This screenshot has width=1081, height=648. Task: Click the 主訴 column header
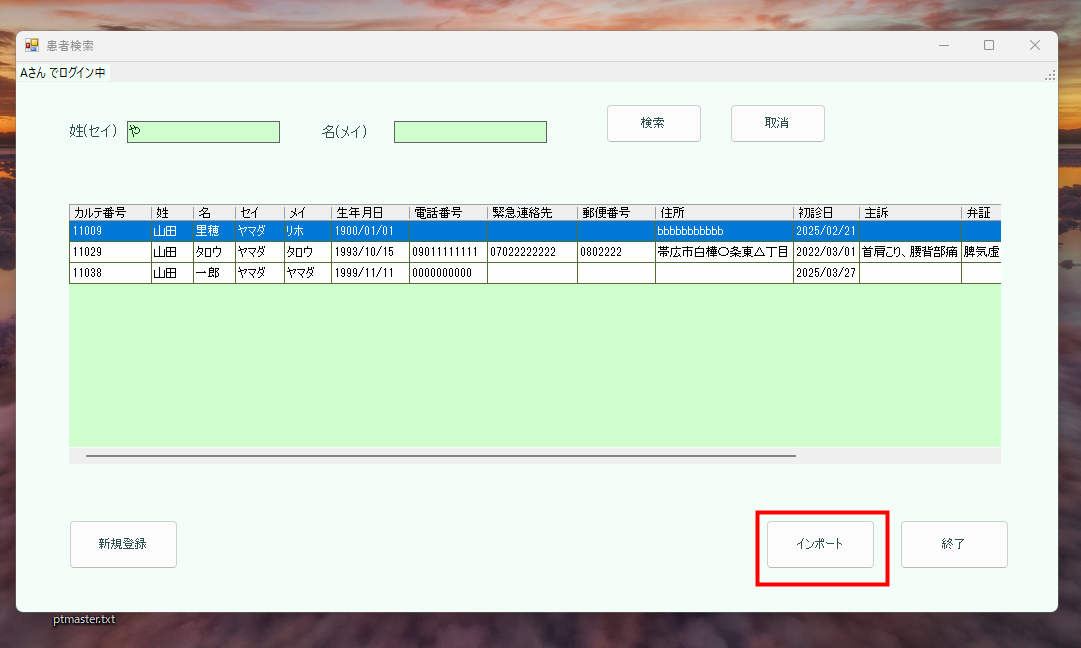pos(909,212)
